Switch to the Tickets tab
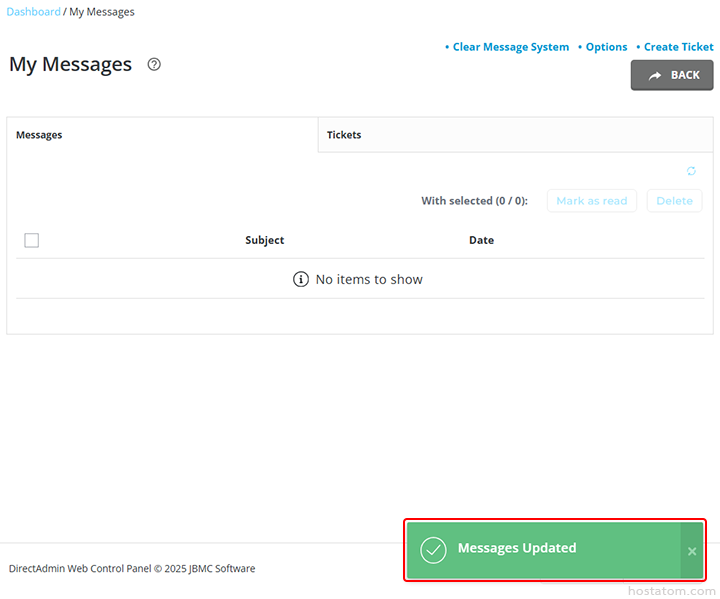The height and width of the screenshot is (599, 720). pyautogui.click(x=344, y=135)
